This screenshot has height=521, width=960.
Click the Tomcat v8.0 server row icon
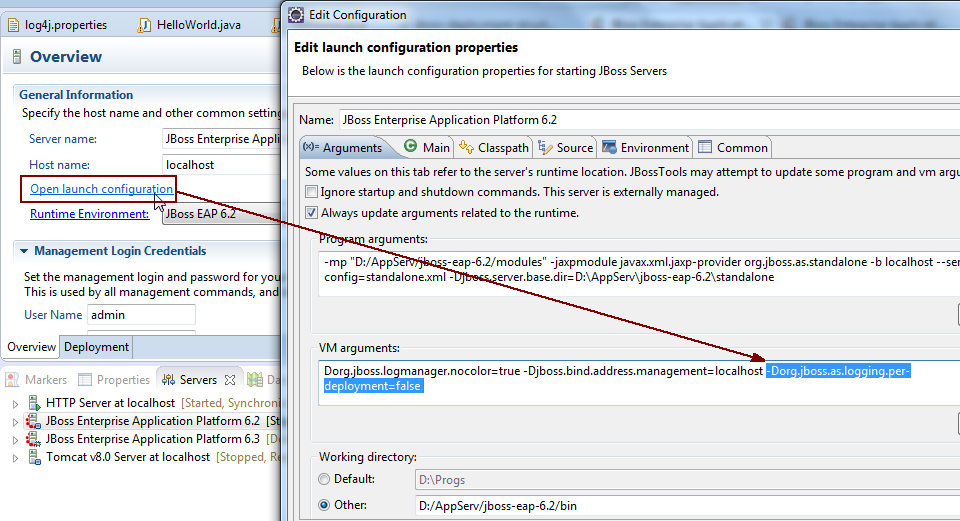(x=34, y=457)
